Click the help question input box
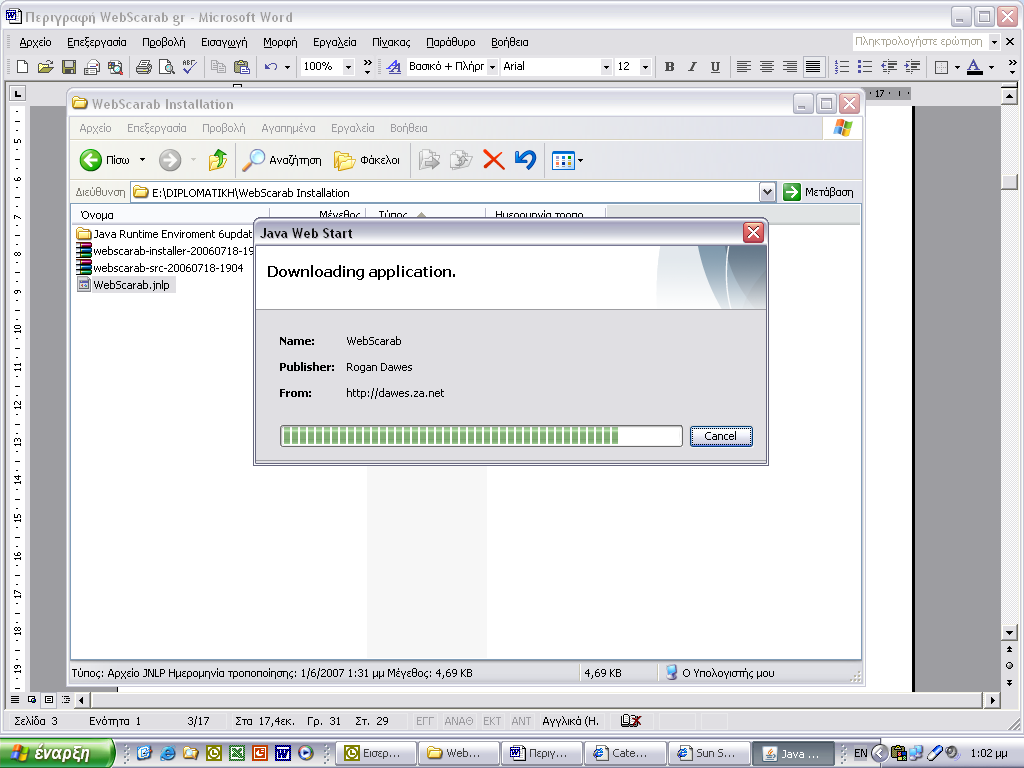 [x=920, y=42]
